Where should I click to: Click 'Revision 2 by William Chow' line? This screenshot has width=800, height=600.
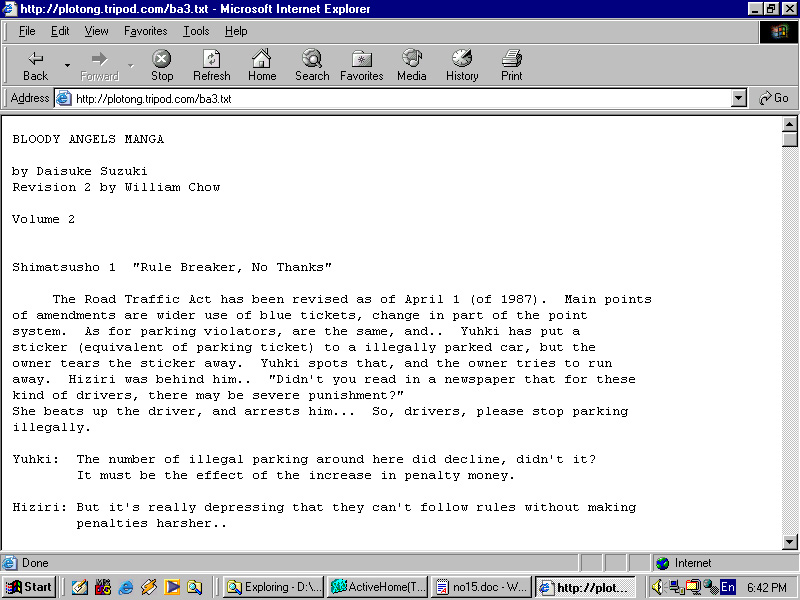click(116, 187)
